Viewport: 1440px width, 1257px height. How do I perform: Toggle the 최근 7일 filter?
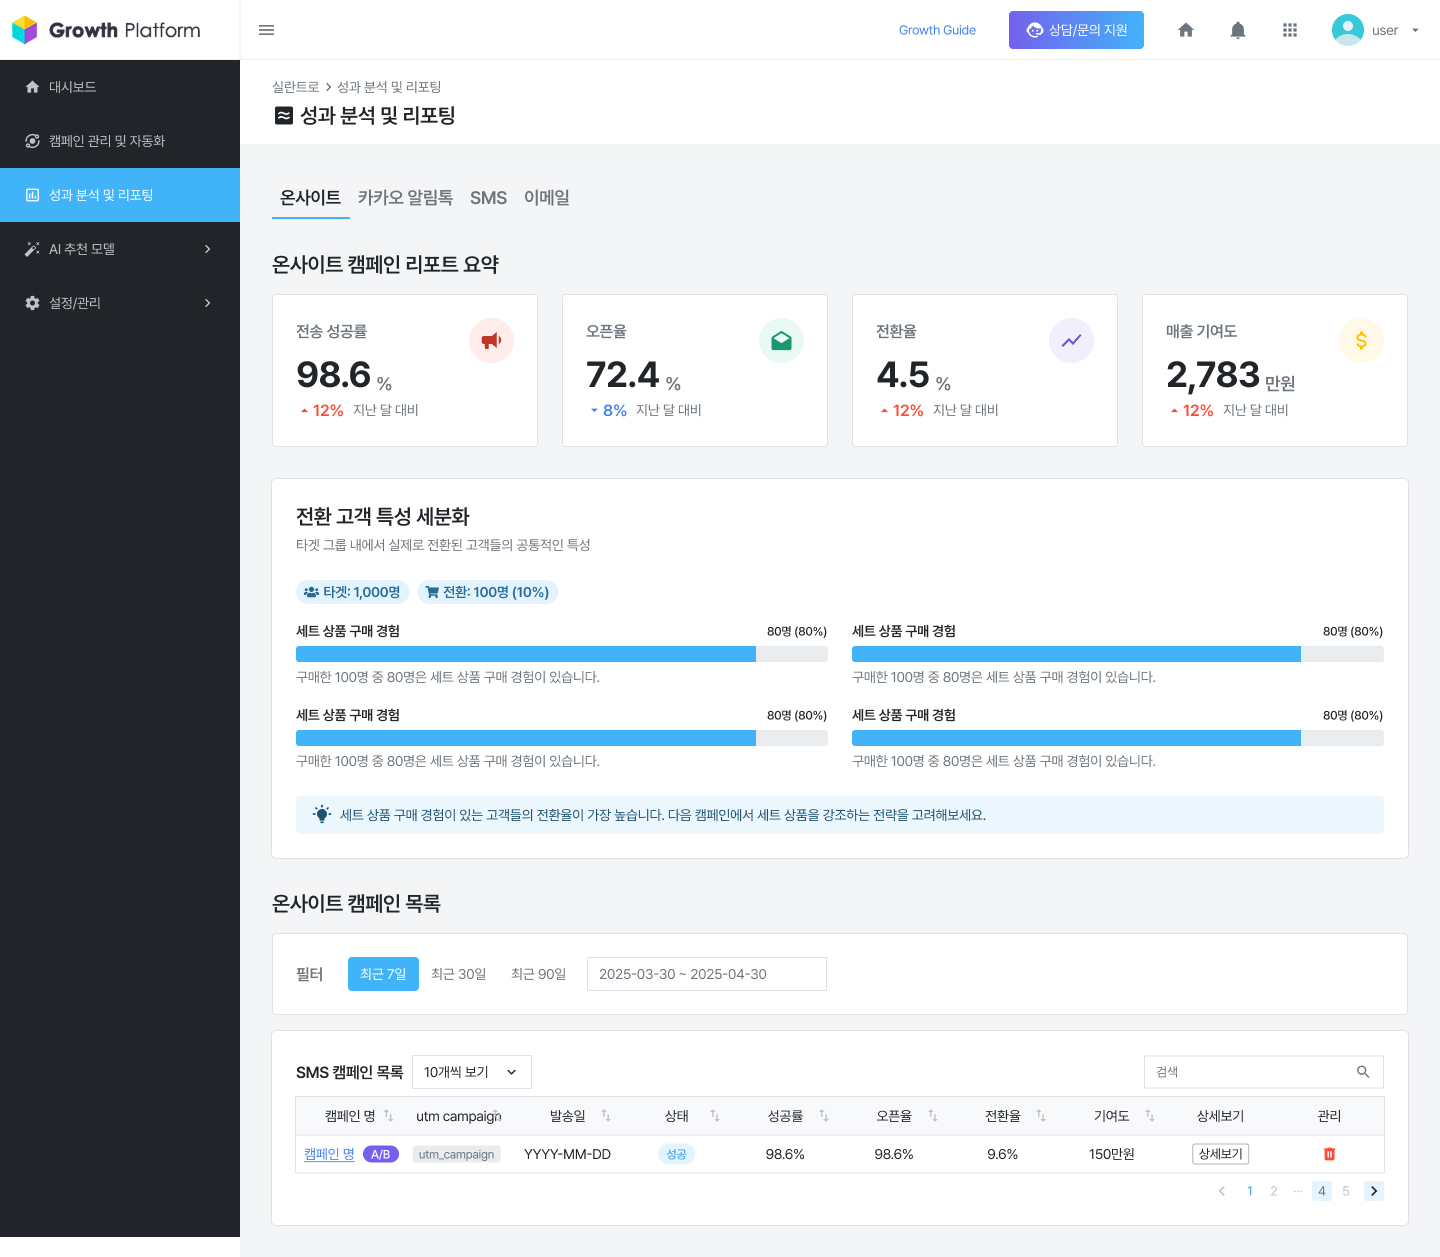point(383,973)
